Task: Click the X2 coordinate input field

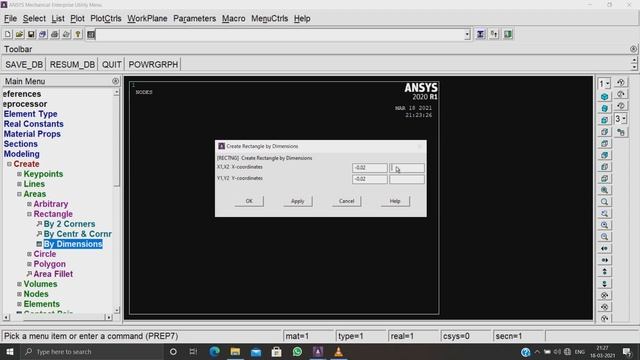Action: (x=407, y=168)
